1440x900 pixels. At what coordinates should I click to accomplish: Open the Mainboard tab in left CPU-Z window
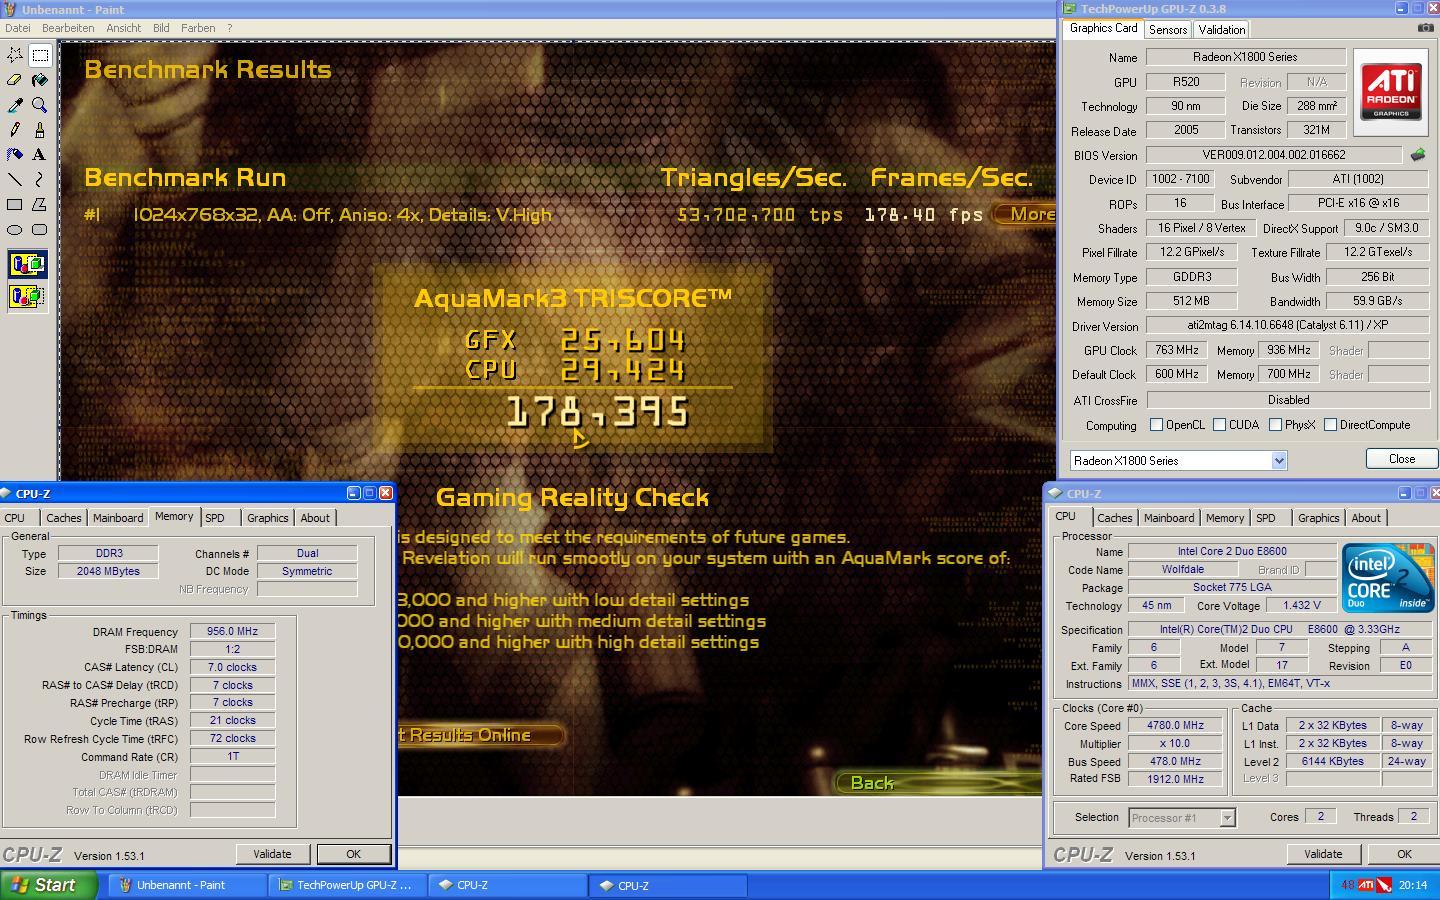click(118, 518)
